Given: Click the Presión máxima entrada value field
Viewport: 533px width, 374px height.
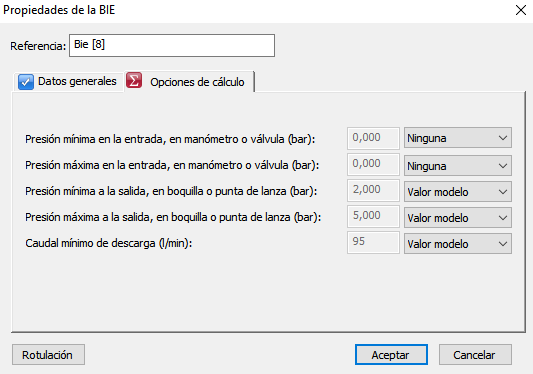Looking at the screenshot, I should pos(373,164).
